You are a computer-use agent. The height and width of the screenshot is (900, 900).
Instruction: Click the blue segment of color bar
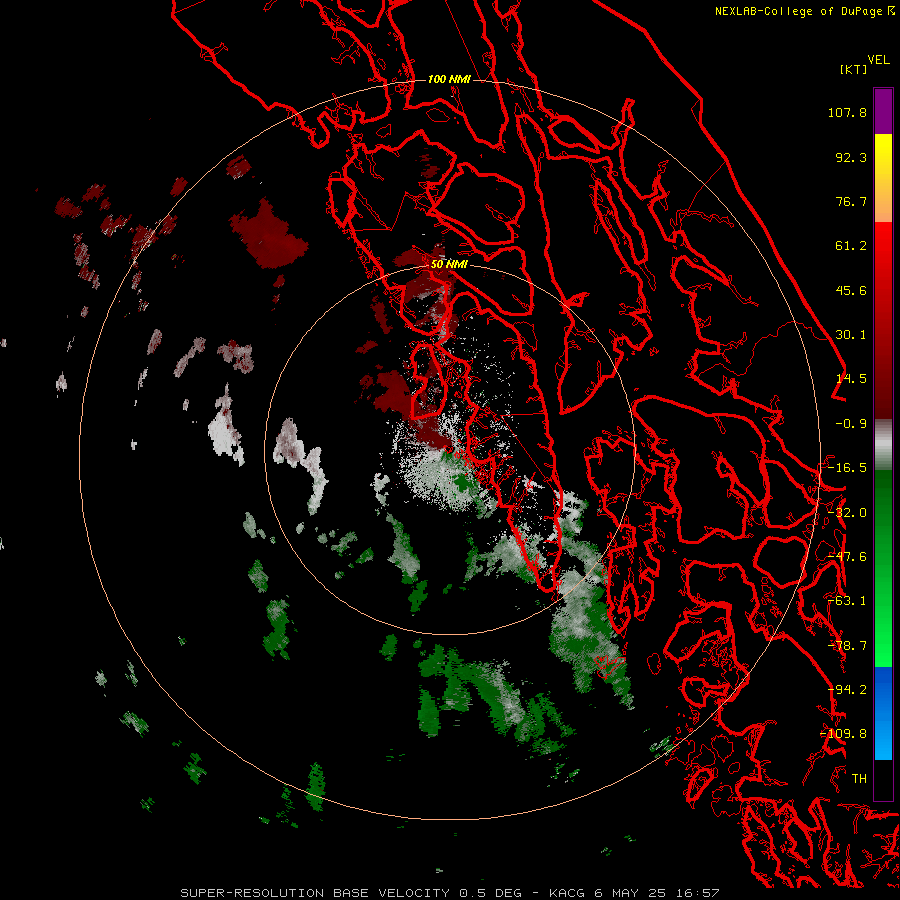[883, 713]
